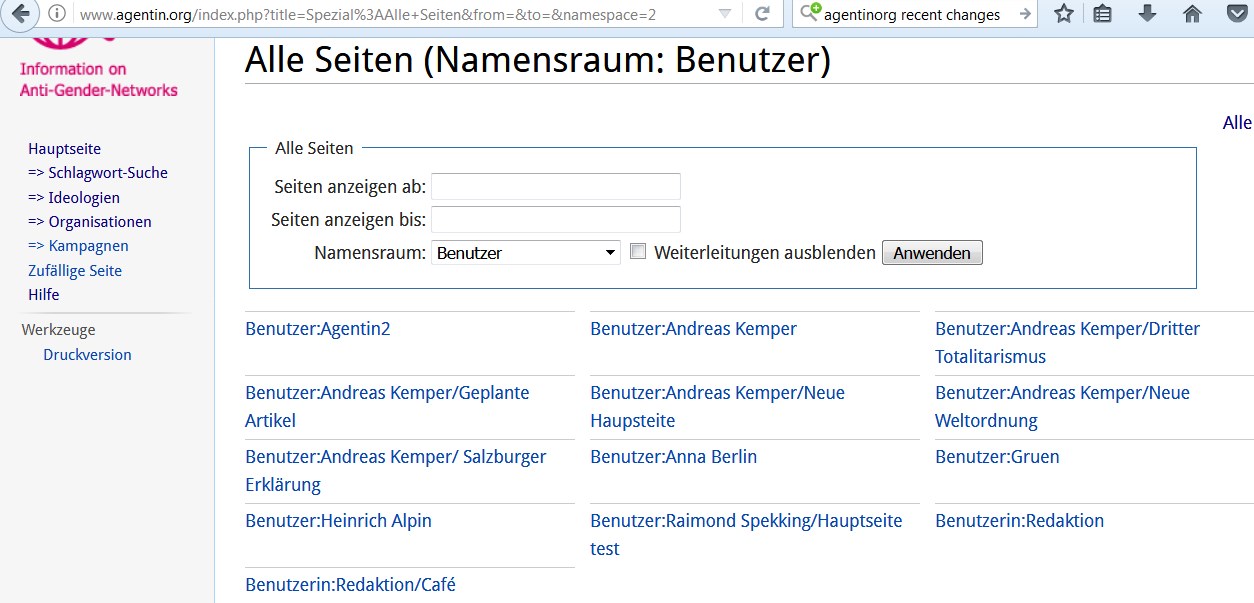Bookmark this page with the star icon

point(1064,14)
